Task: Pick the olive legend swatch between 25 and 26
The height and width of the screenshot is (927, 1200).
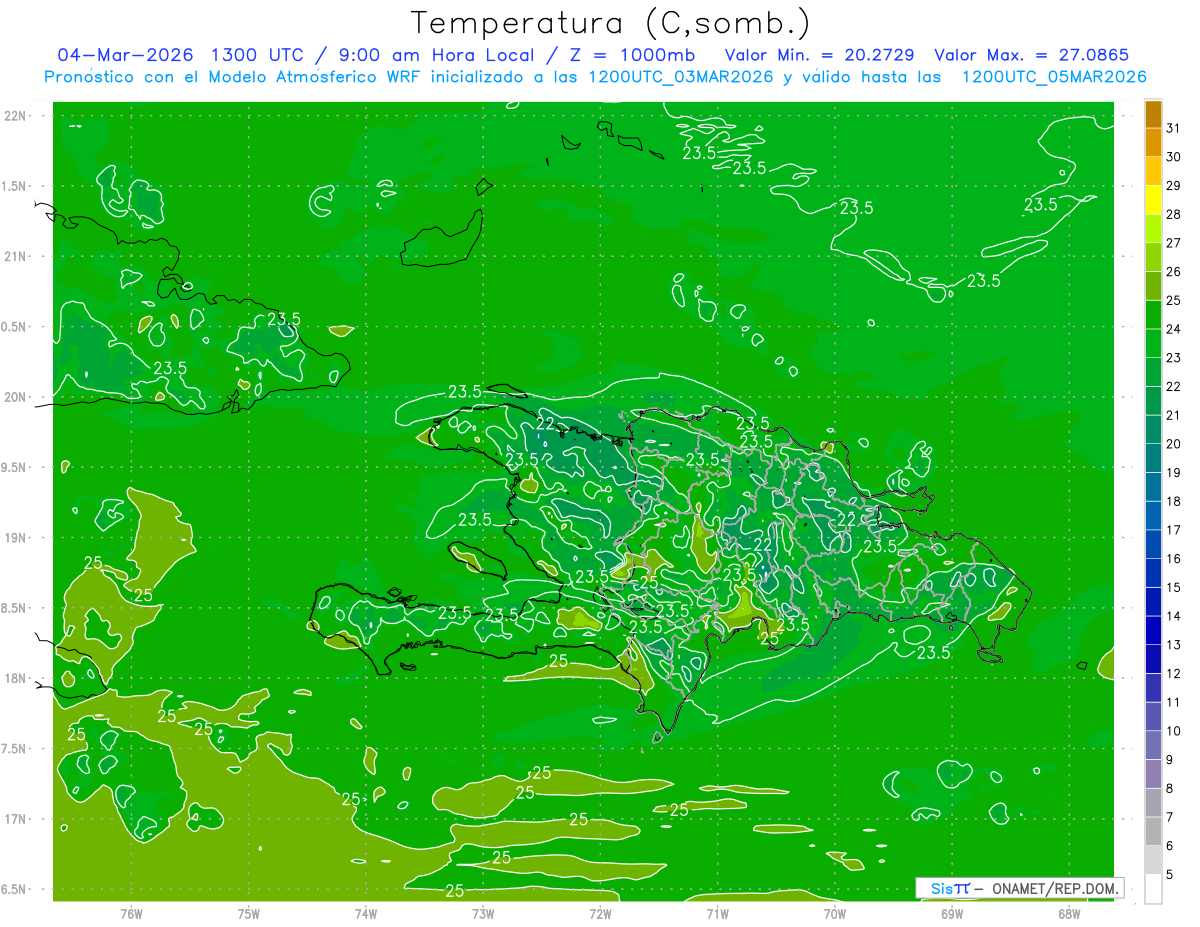Action: 1153,285
